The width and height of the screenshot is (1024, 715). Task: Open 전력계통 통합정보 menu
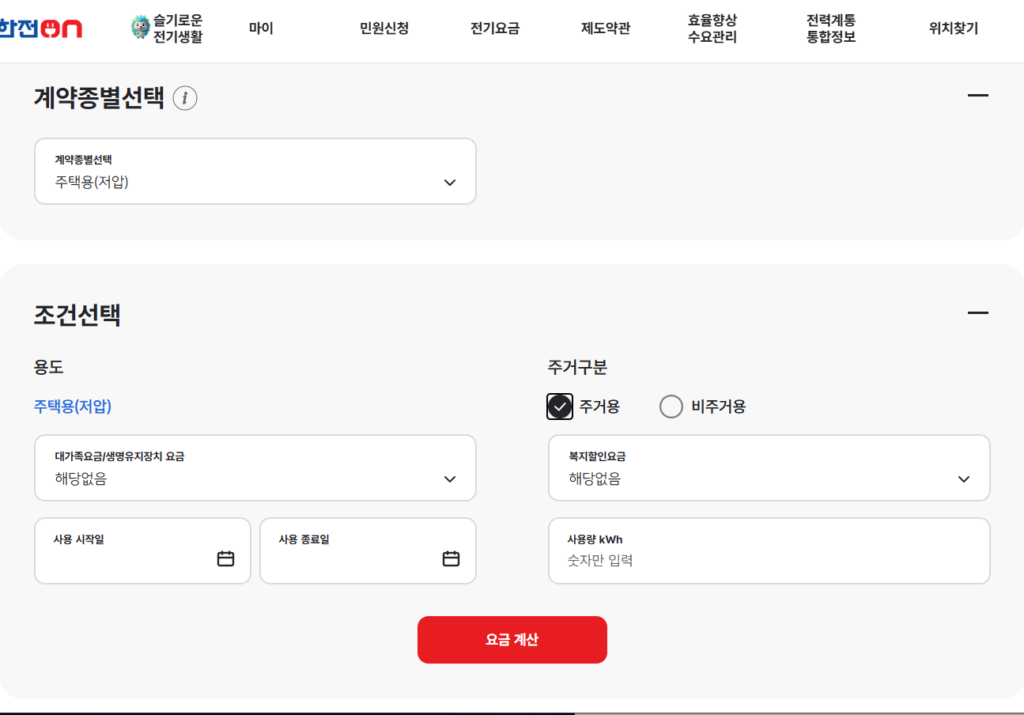click(831, 28)
